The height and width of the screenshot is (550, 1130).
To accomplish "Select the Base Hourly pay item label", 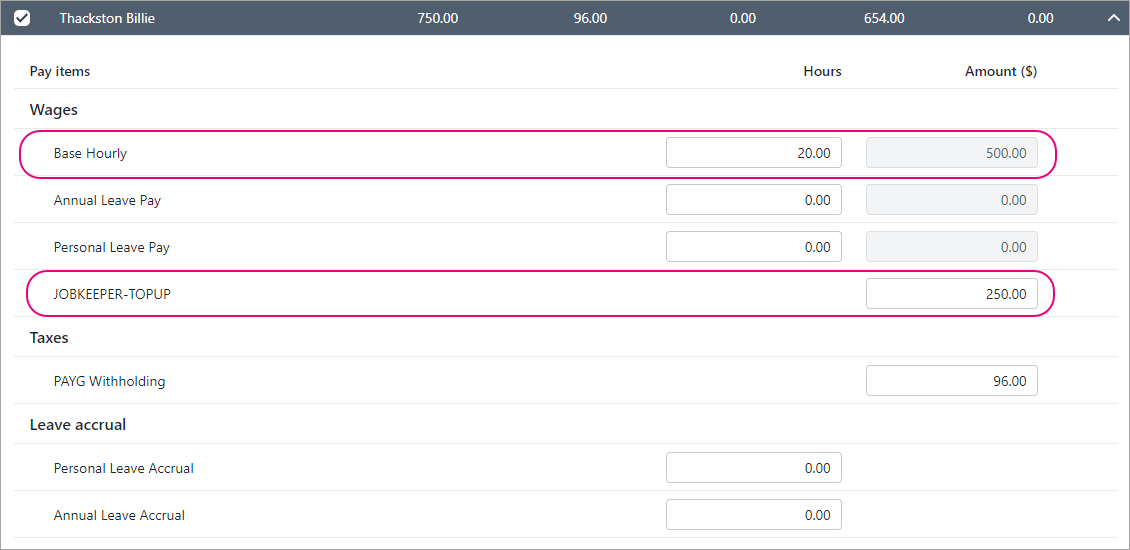I will click(x=90, y=153).
